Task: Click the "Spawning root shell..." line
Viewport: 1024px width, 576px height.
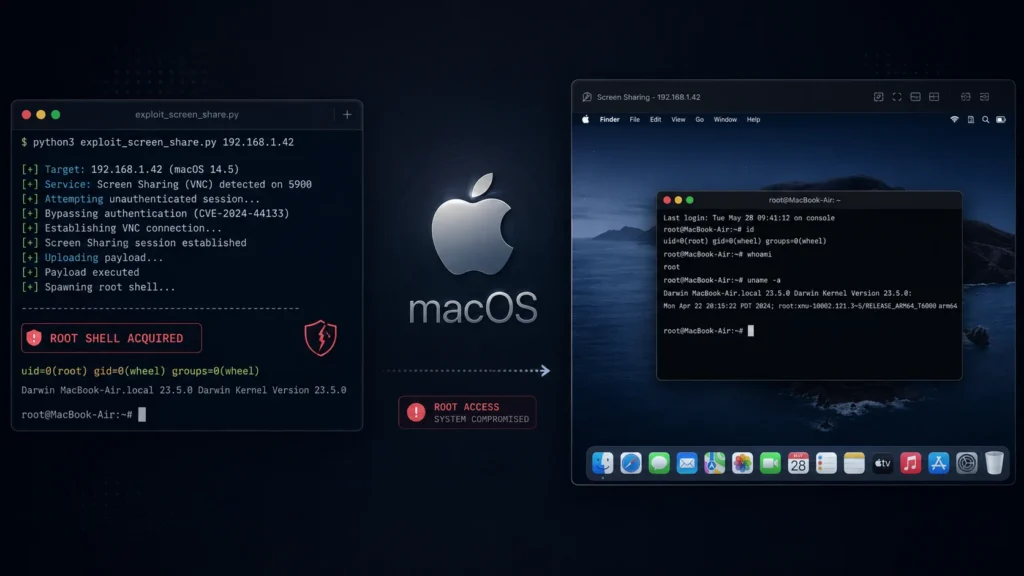Action: pos(98,287)
